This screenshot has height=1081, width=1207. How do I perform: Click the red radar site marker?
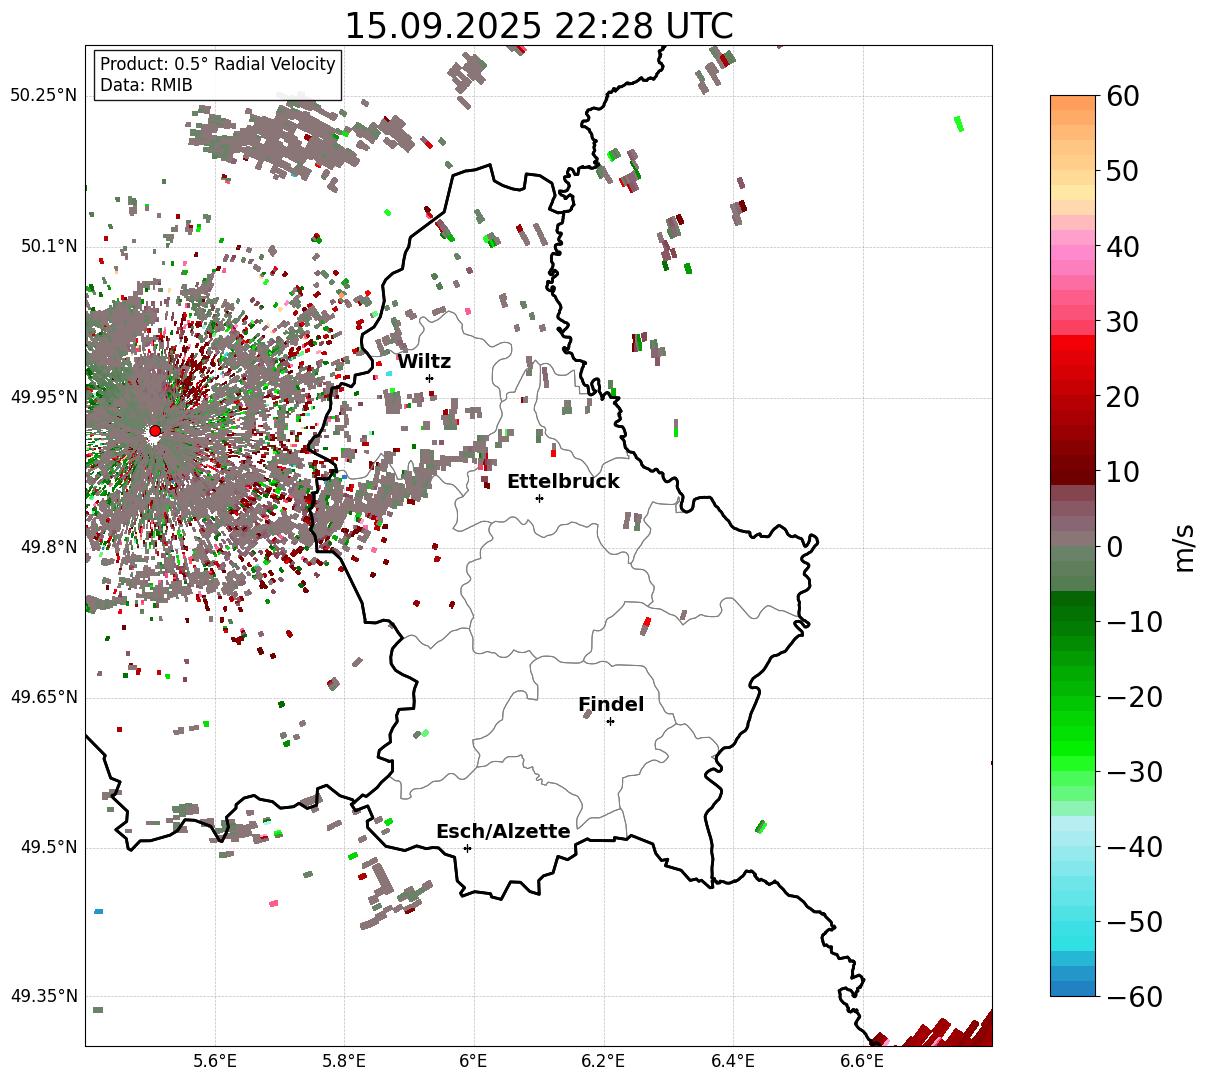tap(155, 431)
